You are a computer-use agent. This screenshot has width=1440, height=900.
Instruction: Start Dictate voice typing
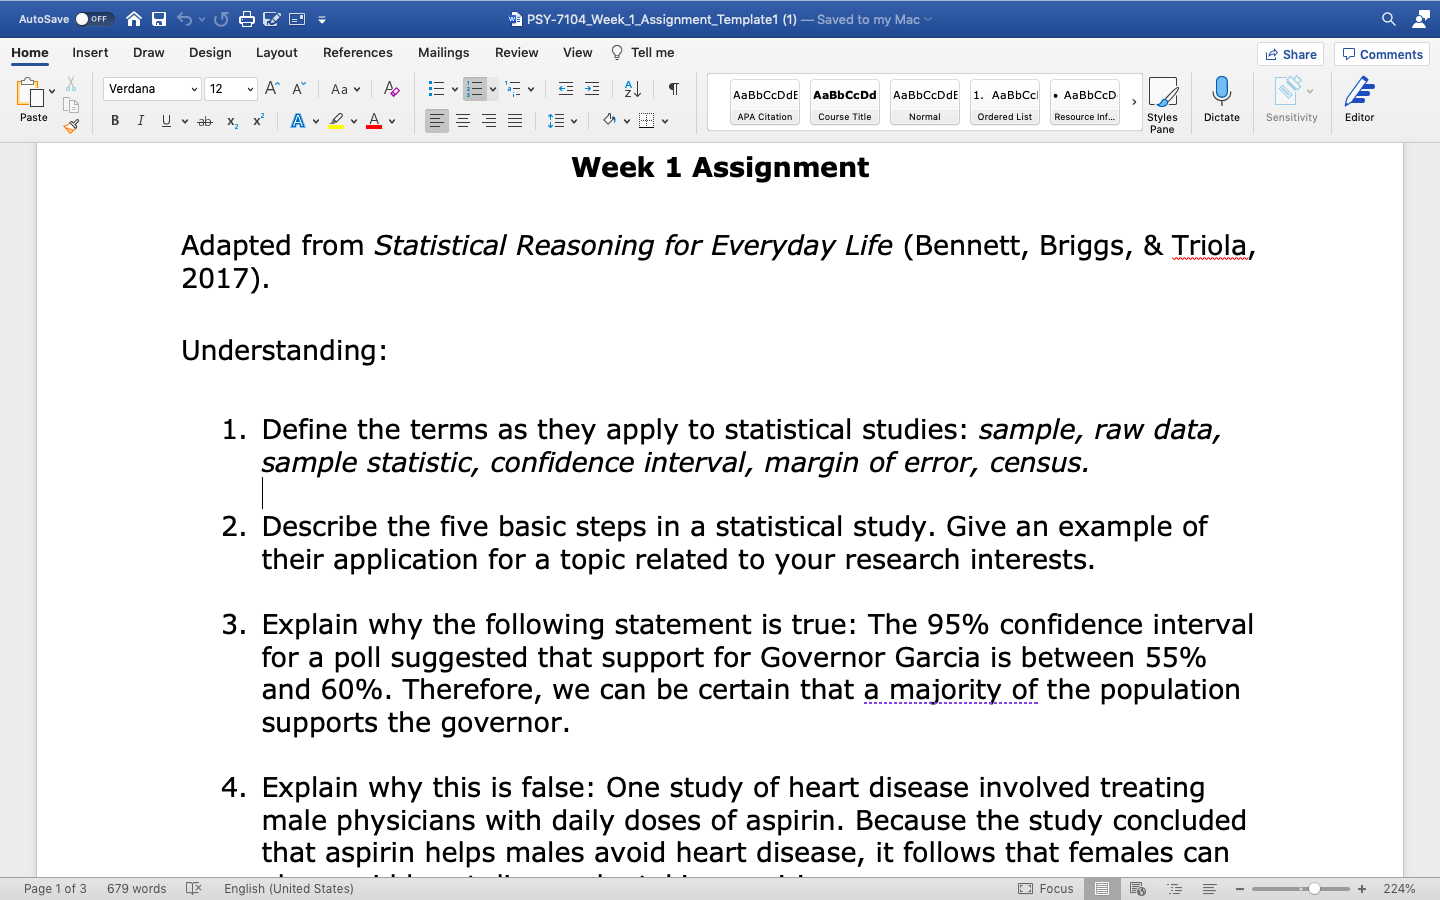(1221, 100)
